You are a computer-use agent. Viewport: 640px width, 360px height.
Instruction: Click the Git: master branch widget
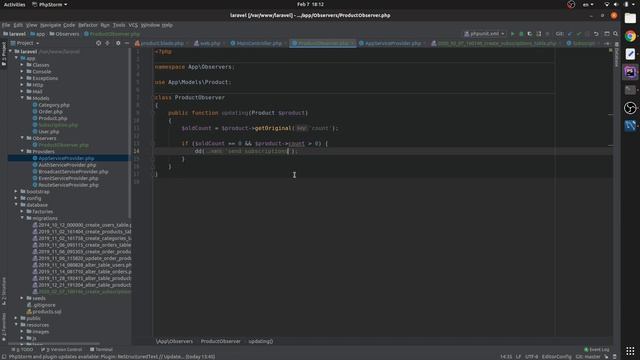pos(588,357)
